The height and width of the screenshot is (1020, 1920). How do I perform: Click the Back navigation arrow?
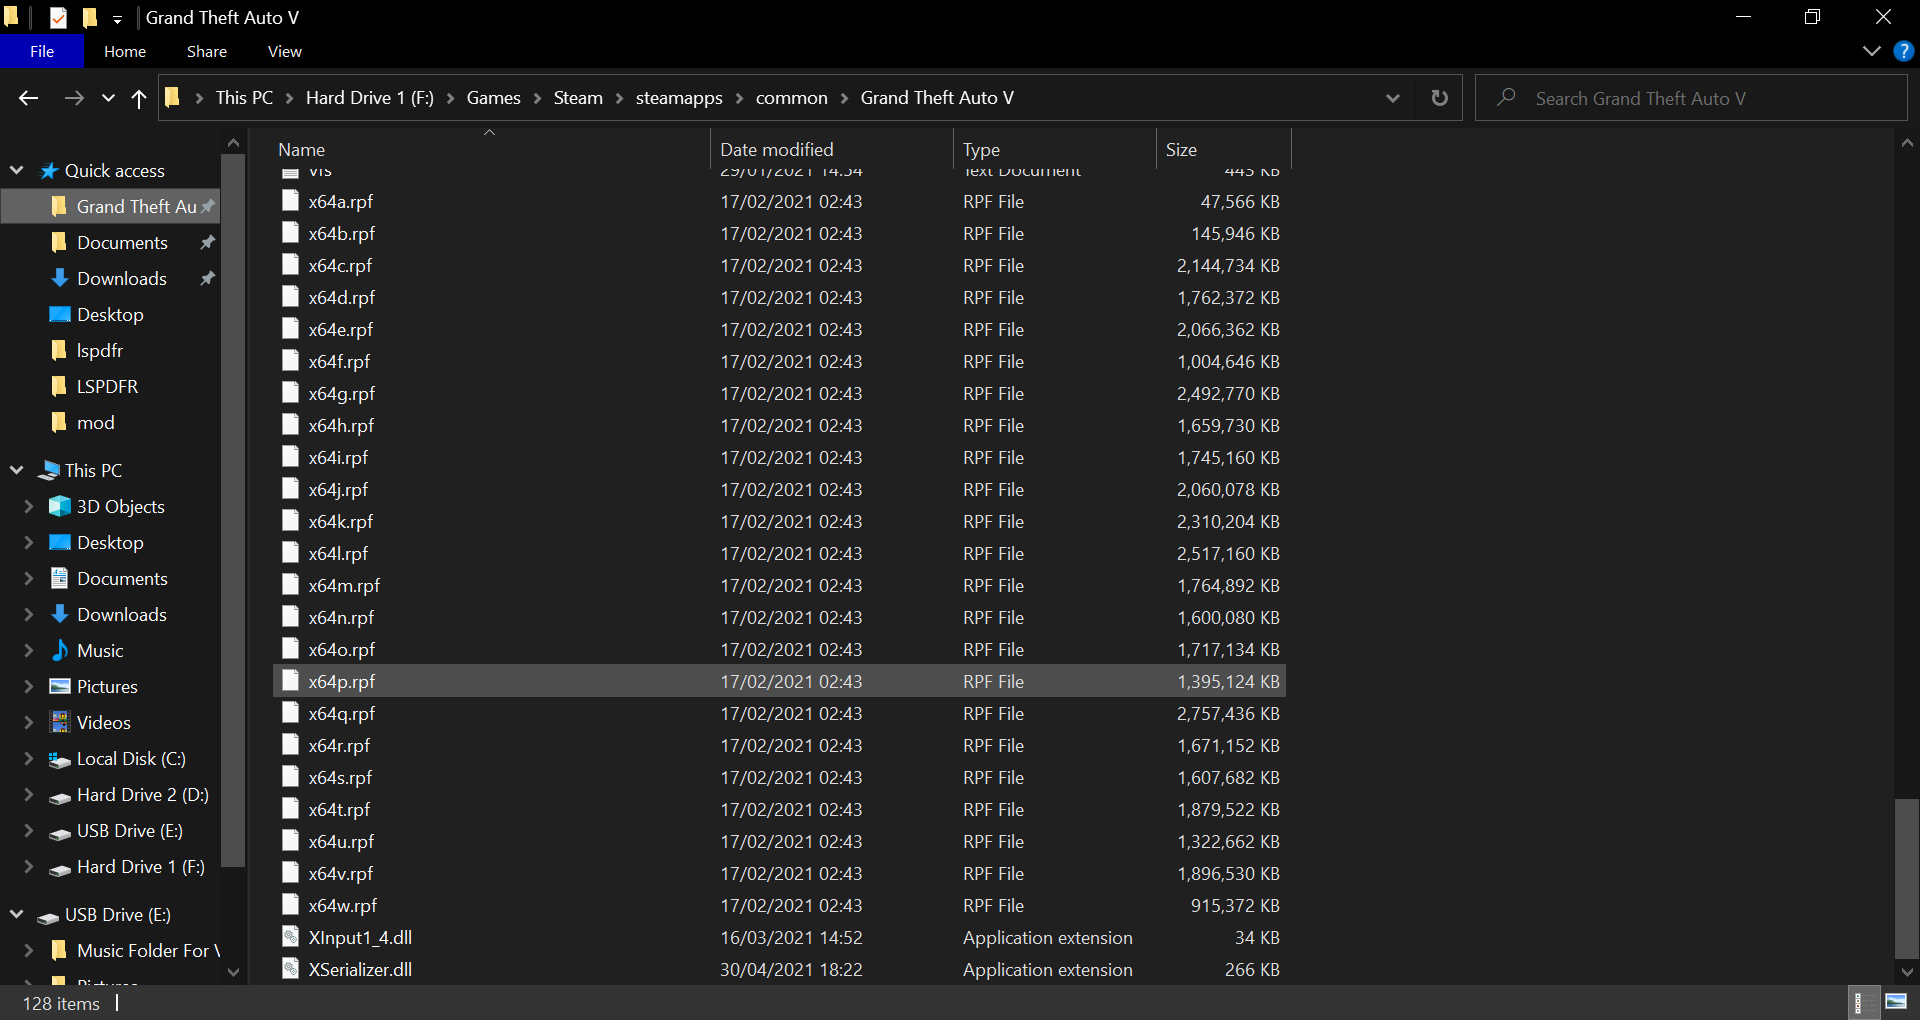click(x=28, y=98)
